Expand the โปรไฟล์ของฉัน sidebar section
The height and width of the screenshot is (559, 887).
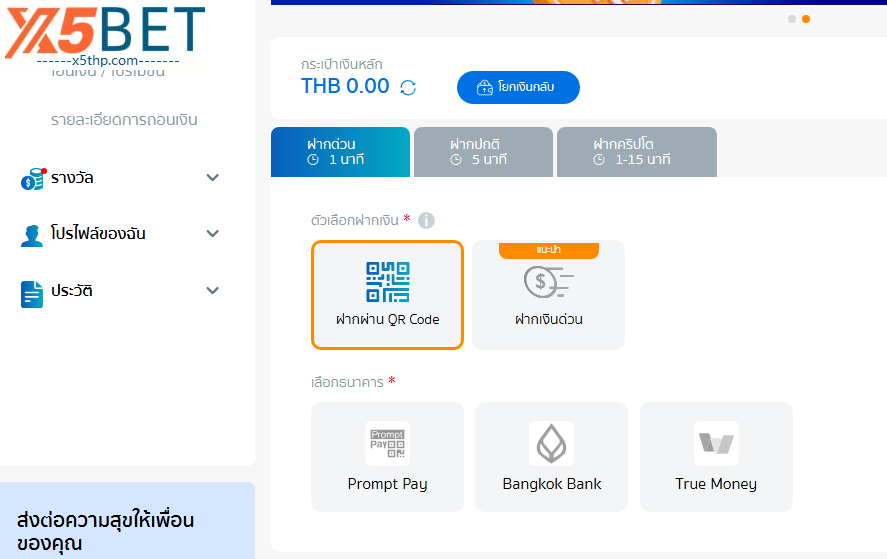[212, 234]
